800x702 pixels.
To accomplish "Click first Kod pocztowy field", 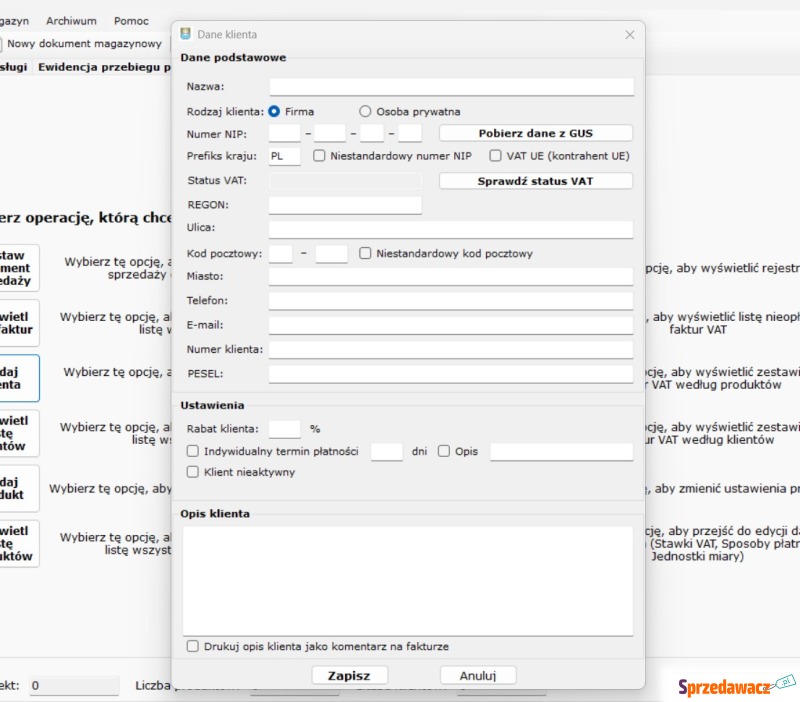I will pyautogui.click(x=281, y=254).
